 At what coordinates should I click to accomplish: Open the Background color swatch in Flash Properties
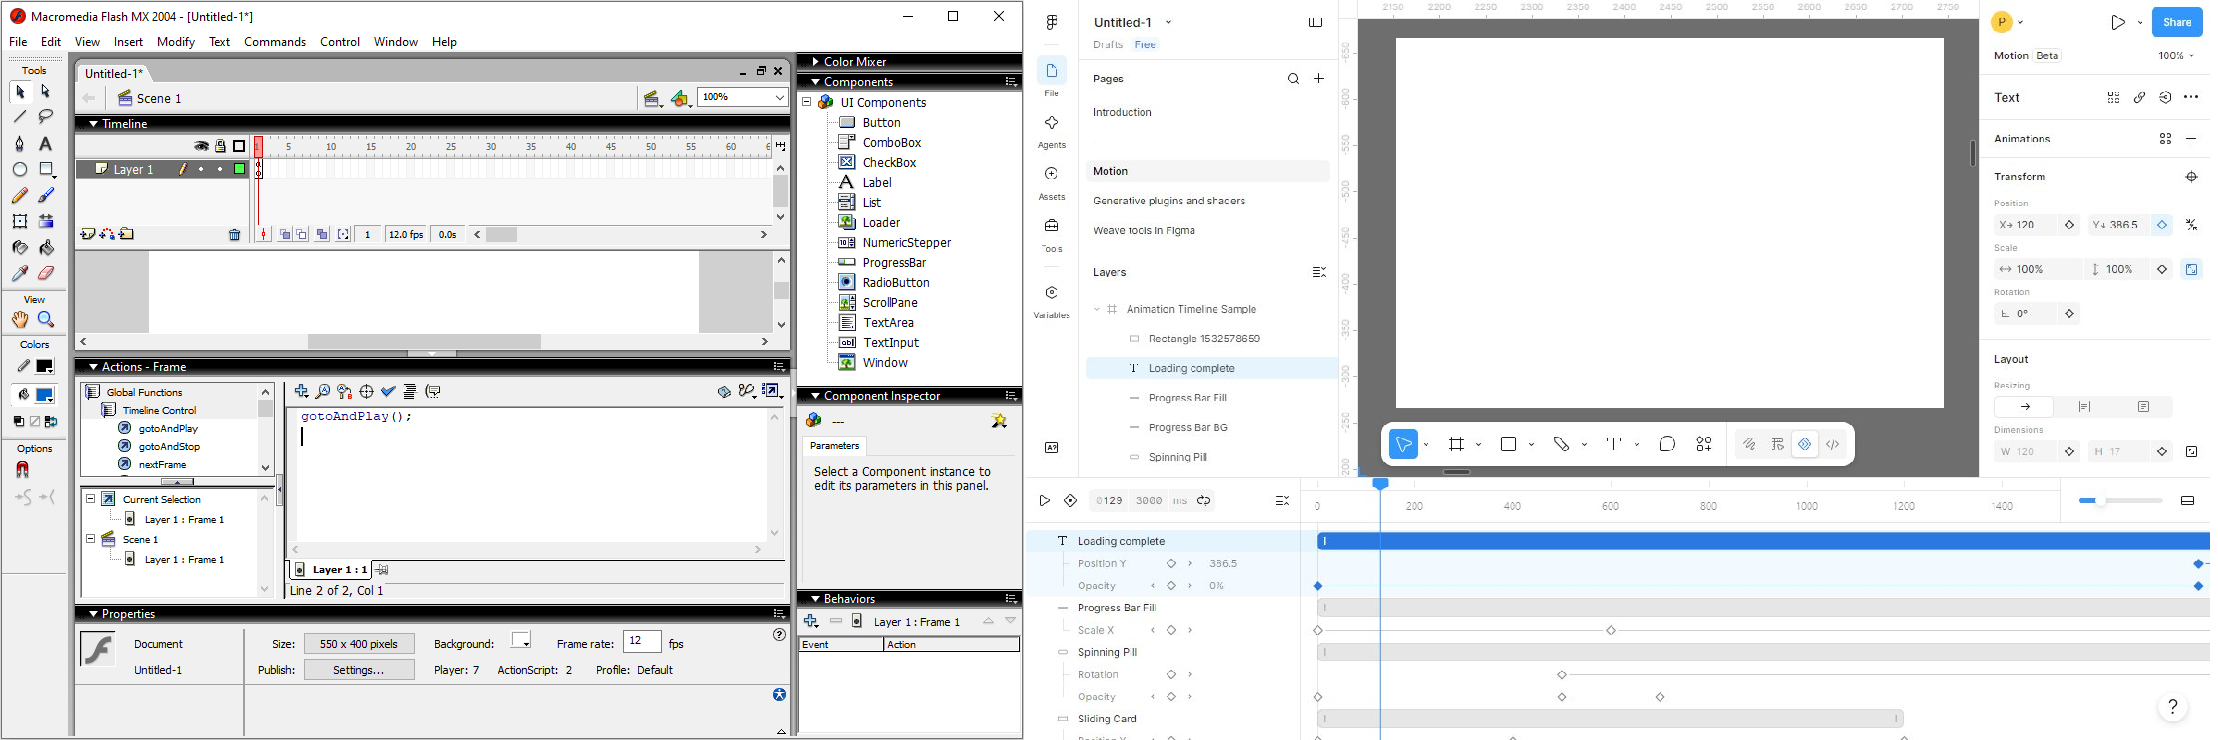522,641
